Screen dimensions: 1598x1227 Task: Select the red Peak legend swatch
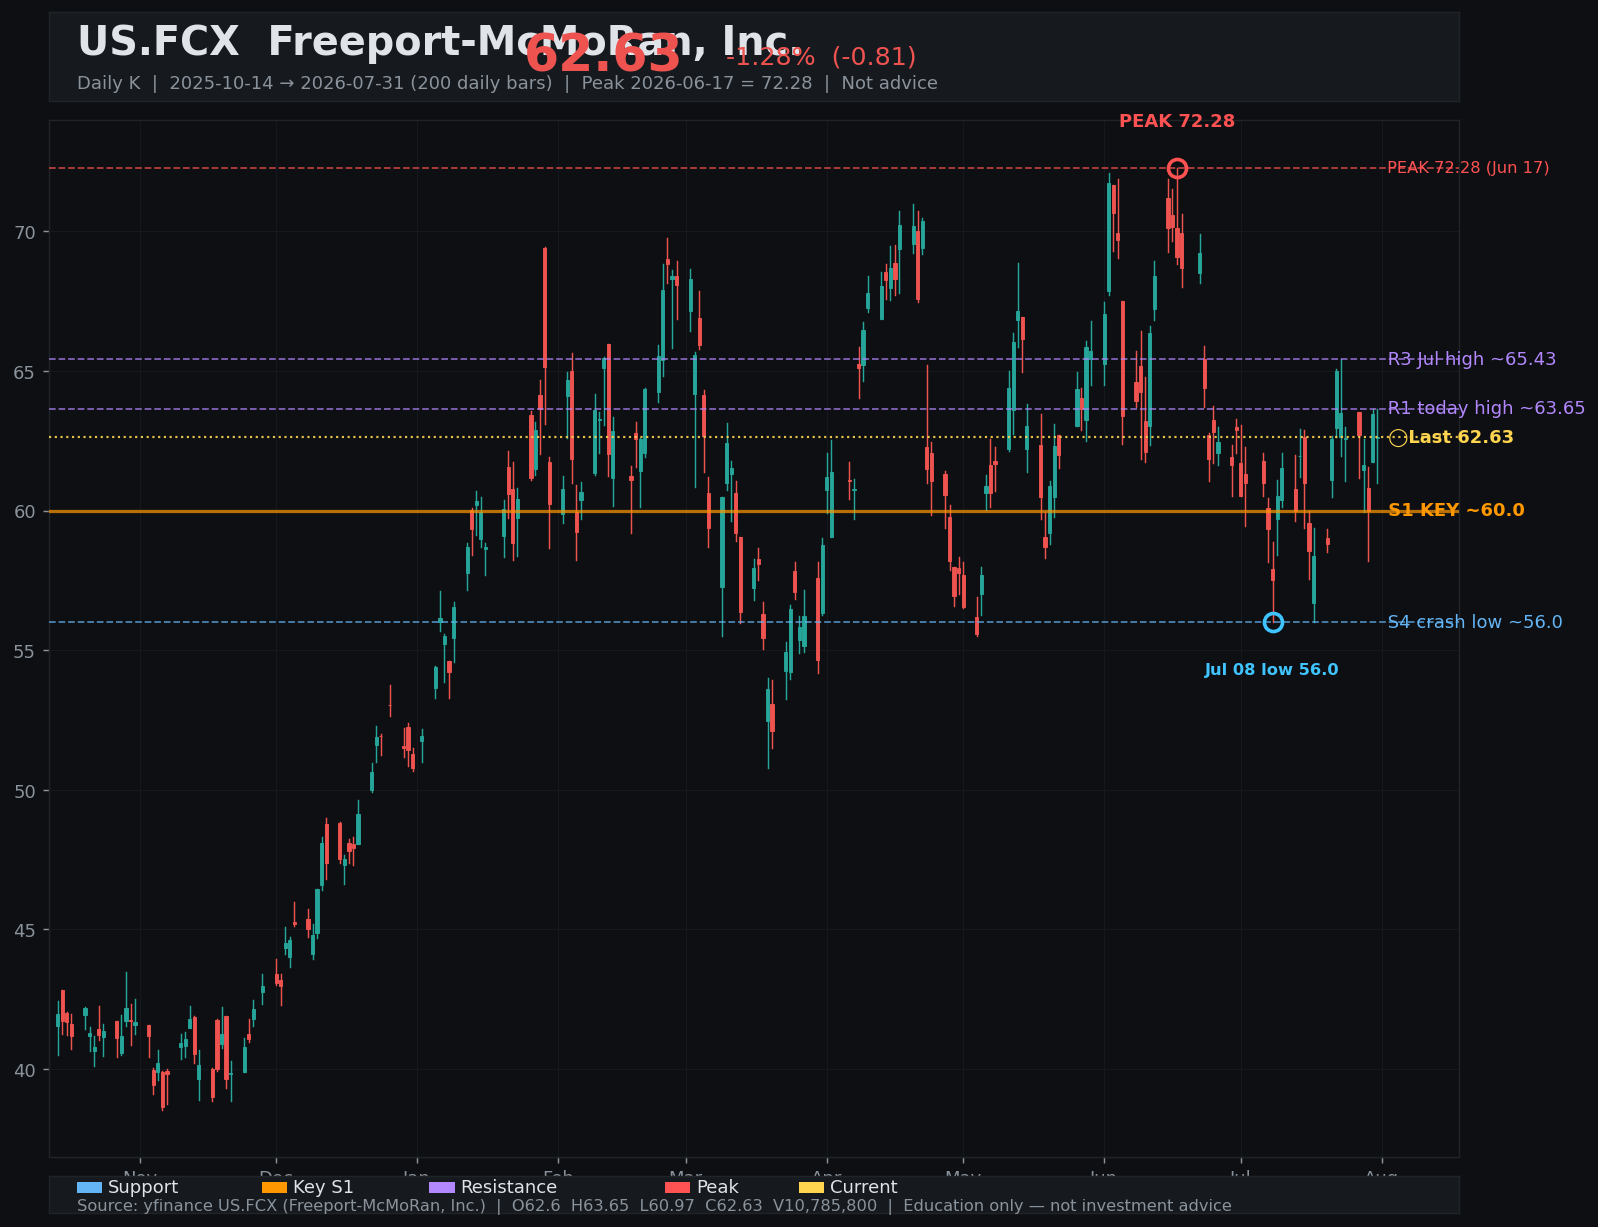pyautogui.click(x=677, y=1188)
